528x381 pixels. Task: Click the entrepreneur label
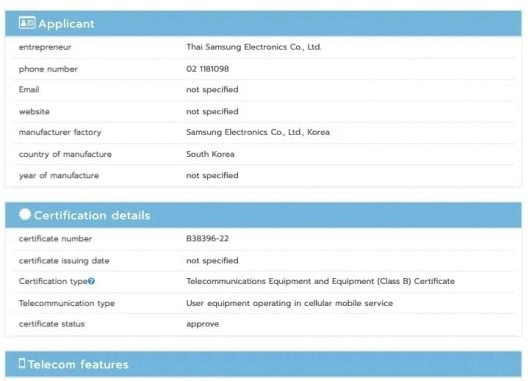pos(45,47)
